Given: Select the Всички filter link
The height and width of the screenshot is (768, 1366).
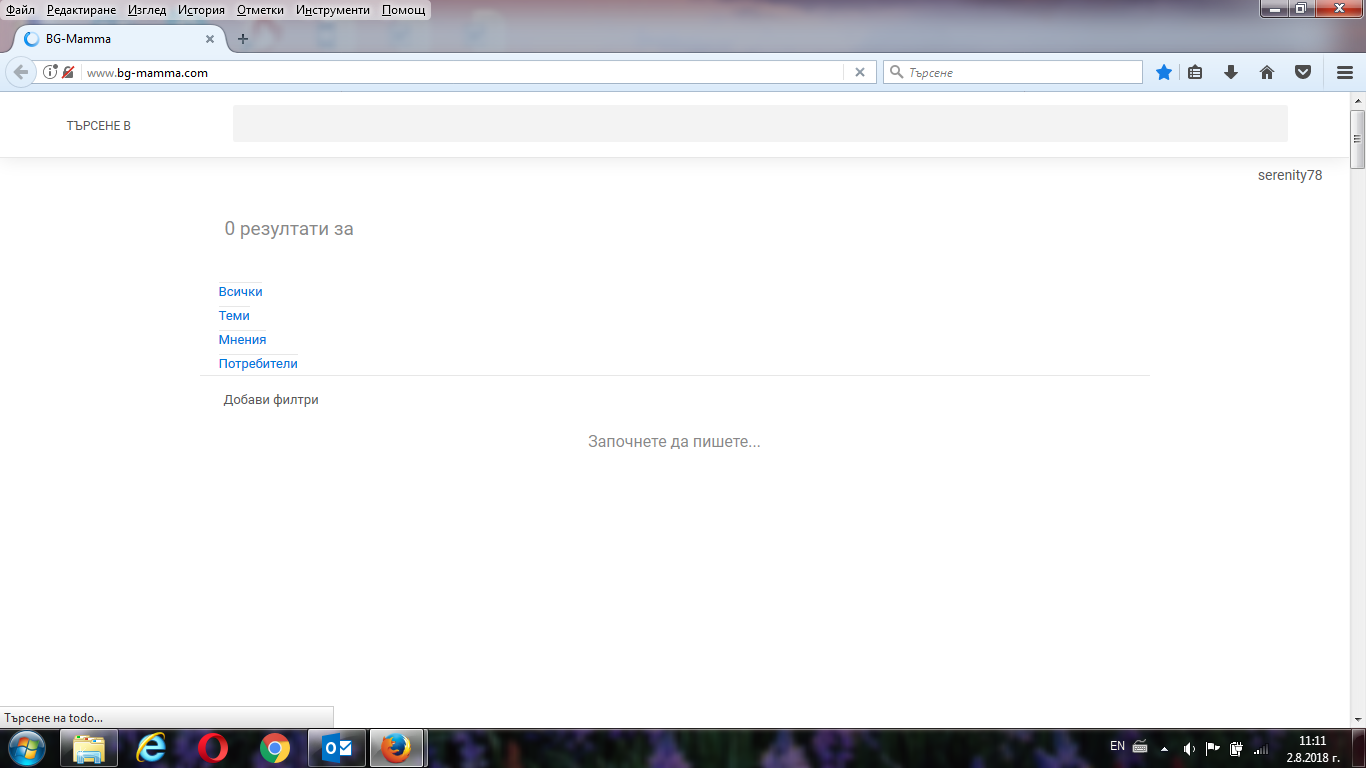Looking at the screenshot, I should 240,292.
